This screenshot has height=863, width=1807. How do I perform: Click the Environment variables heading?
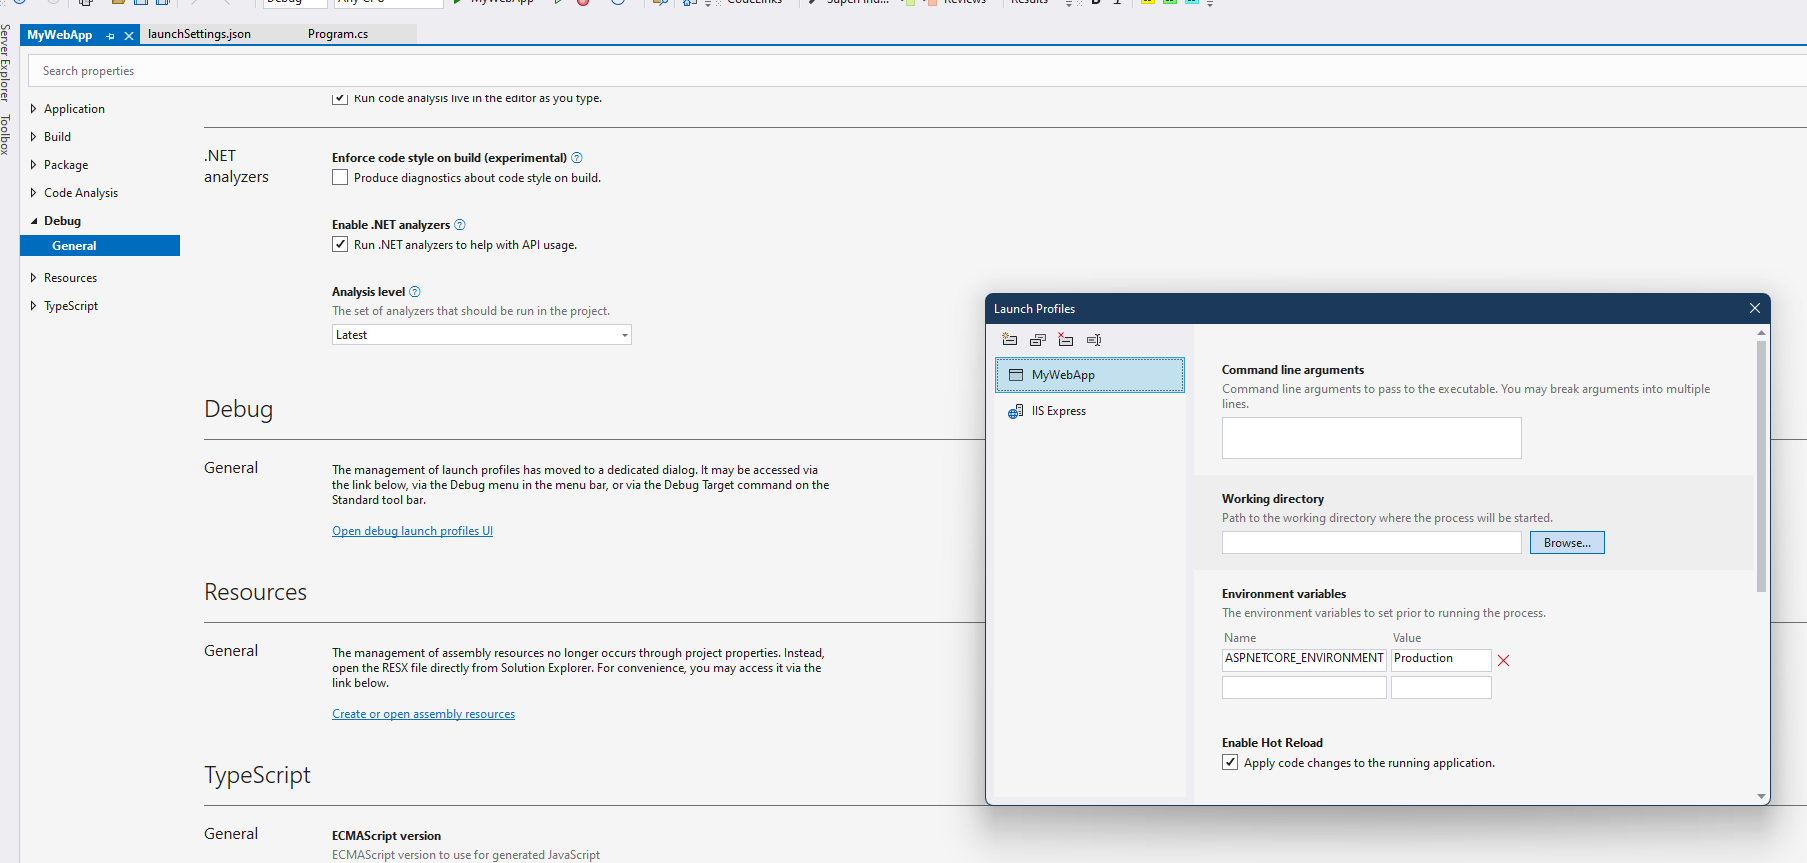[x=1284, y=594]
